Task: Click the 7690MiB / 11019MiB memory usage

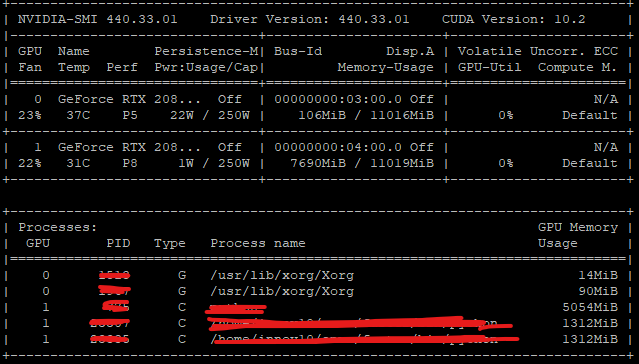Action: (x=362, y=163)
